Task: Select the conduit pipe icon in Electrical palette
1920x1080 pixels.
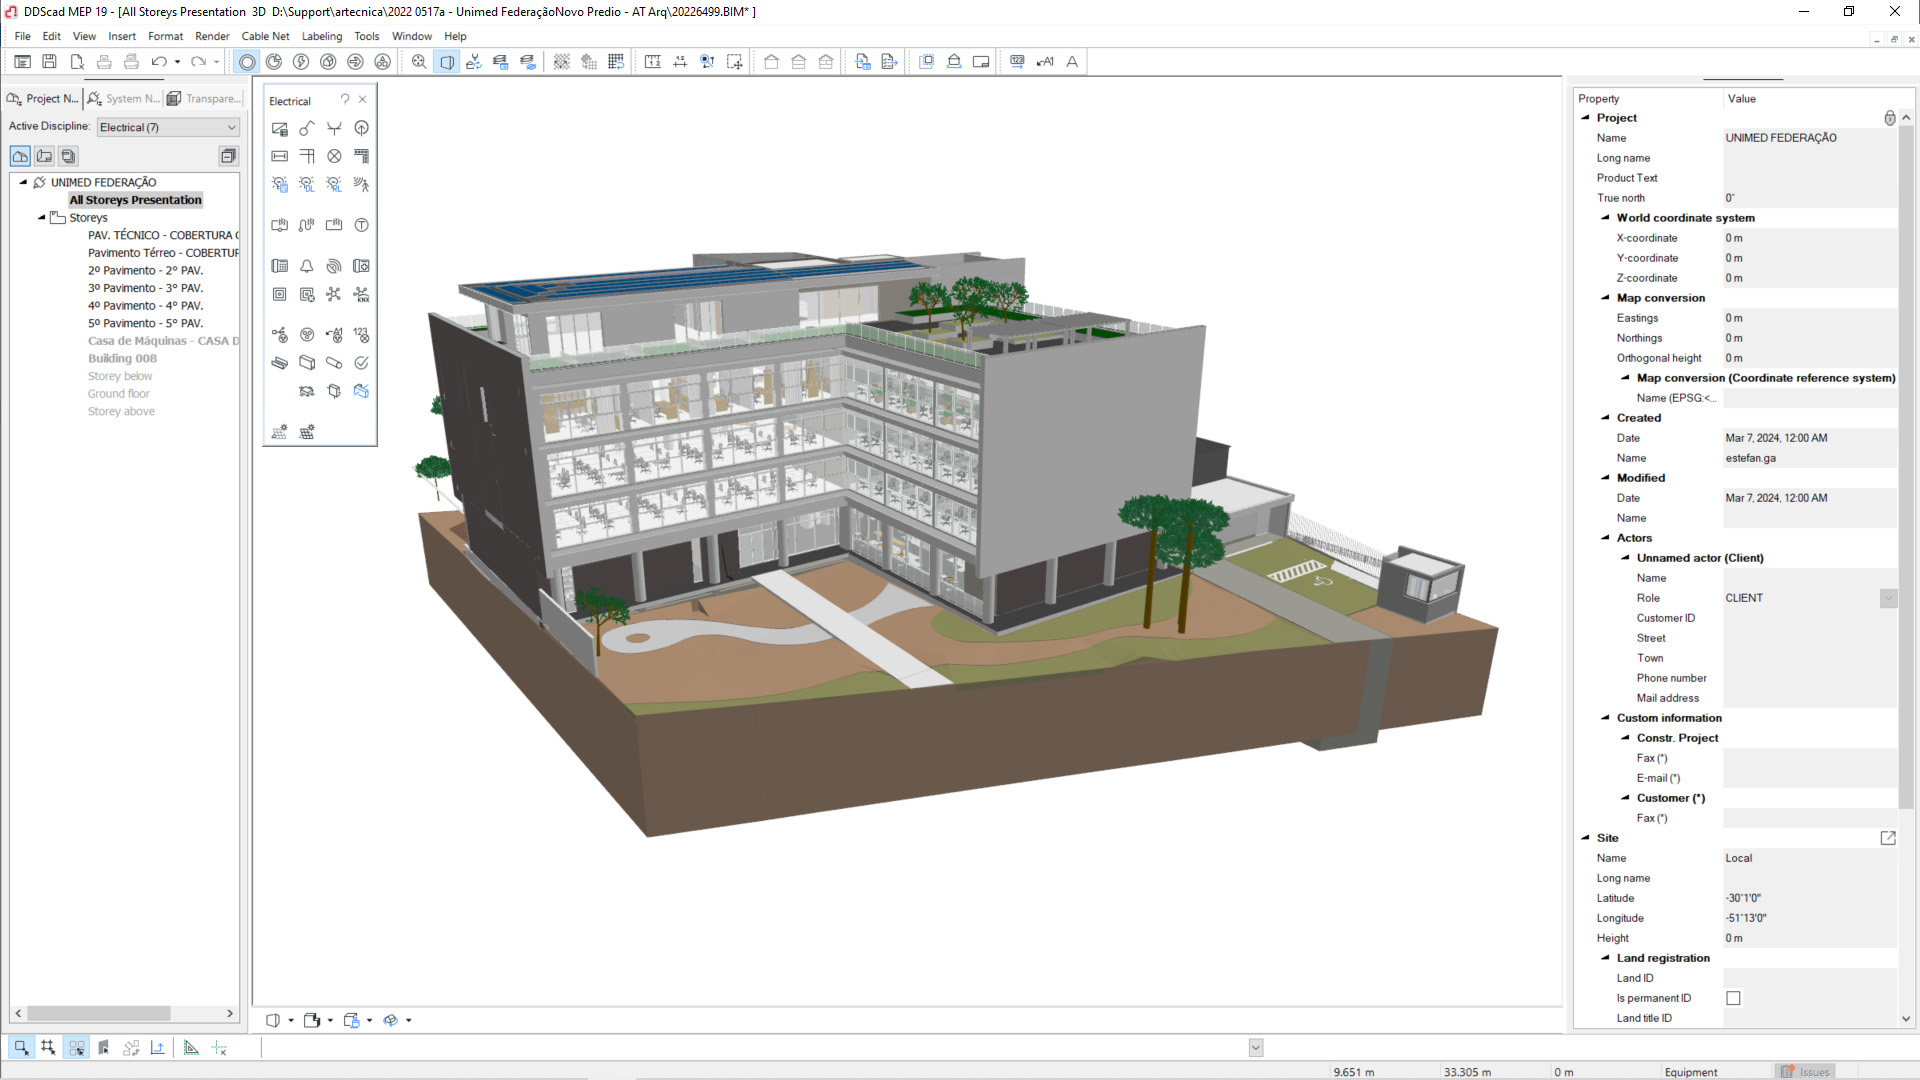Action: [x=334, y=363]
